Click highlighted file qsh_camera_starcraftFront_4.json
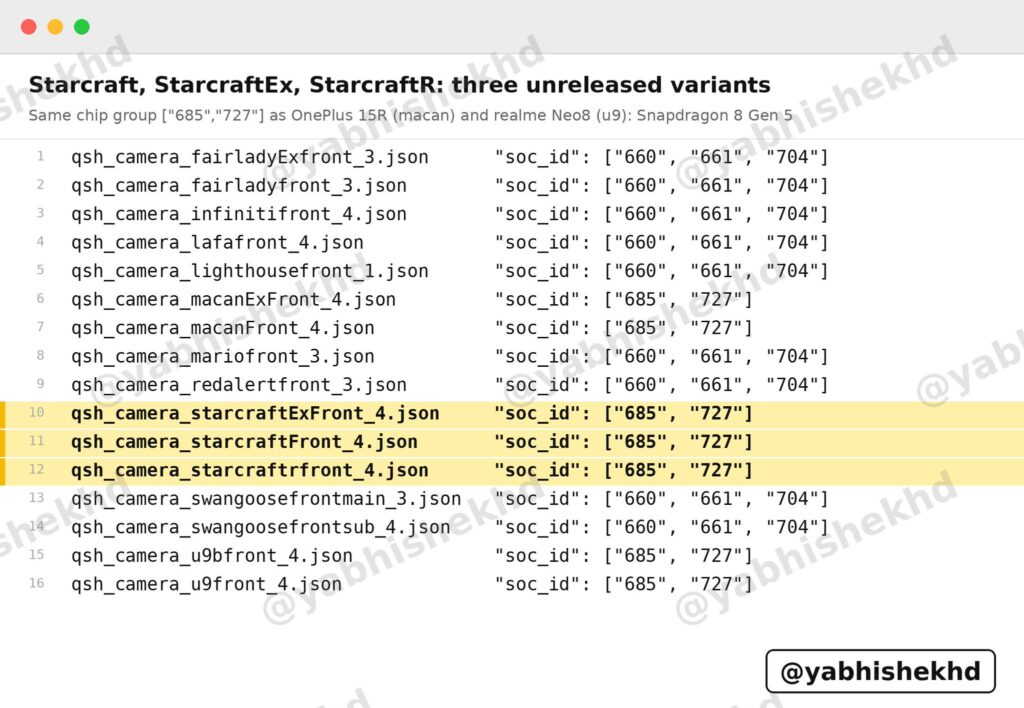The width and height of the screenshot is (1024, 708). (244, 442)
